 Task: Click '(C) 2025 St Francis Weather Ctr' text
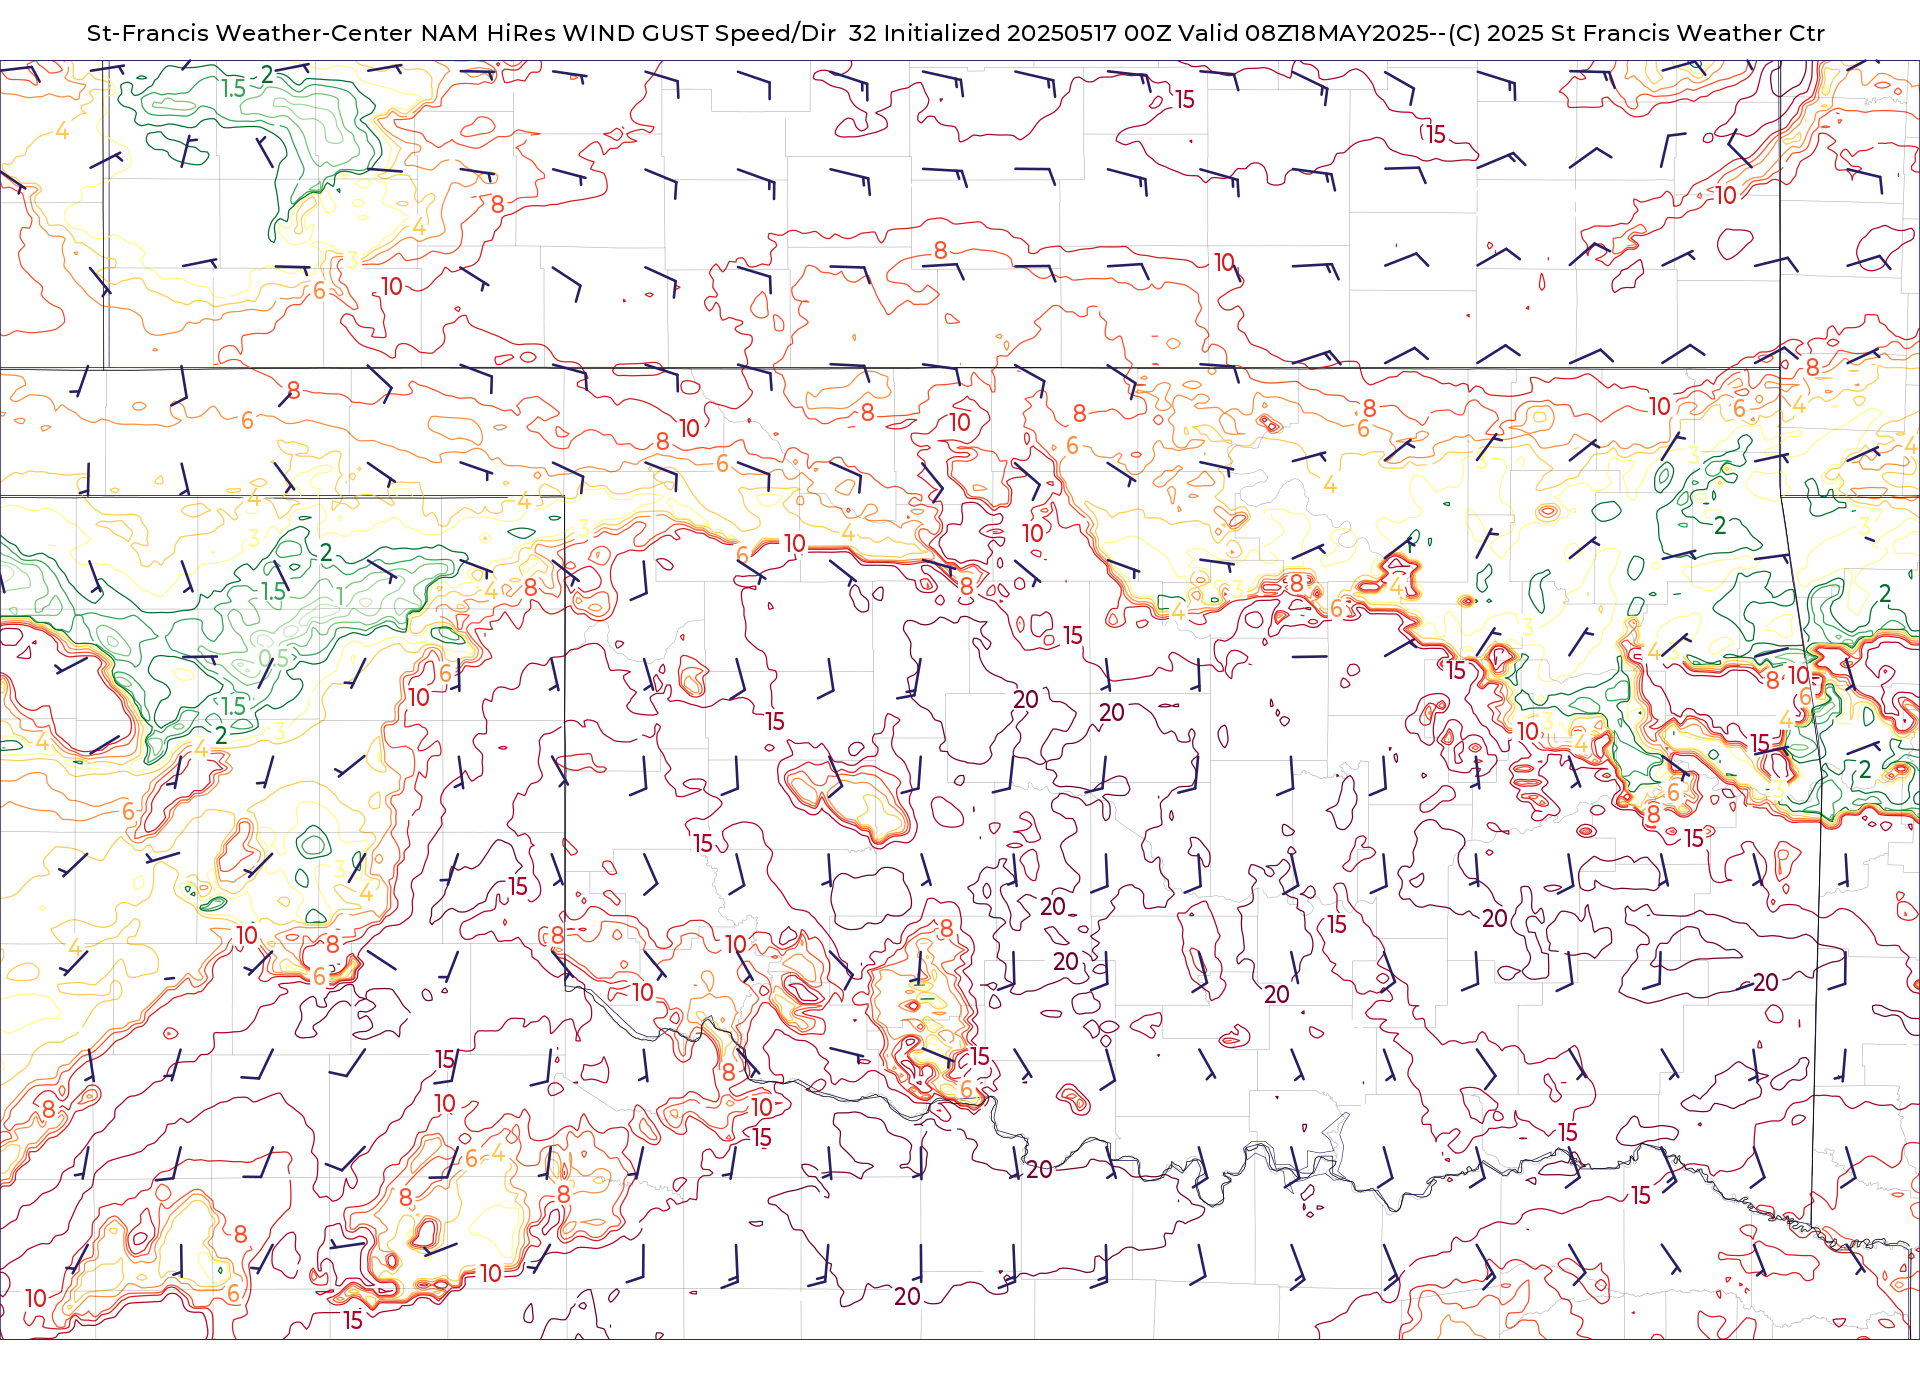coord(1637,33)
